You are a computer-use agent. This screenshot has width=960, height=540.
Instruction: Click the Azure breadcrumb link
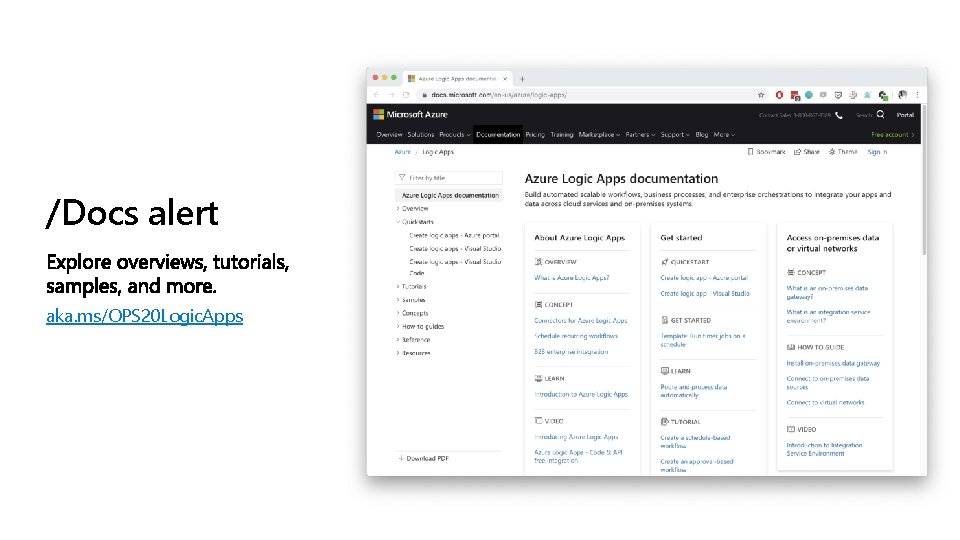tap(402, 152)
